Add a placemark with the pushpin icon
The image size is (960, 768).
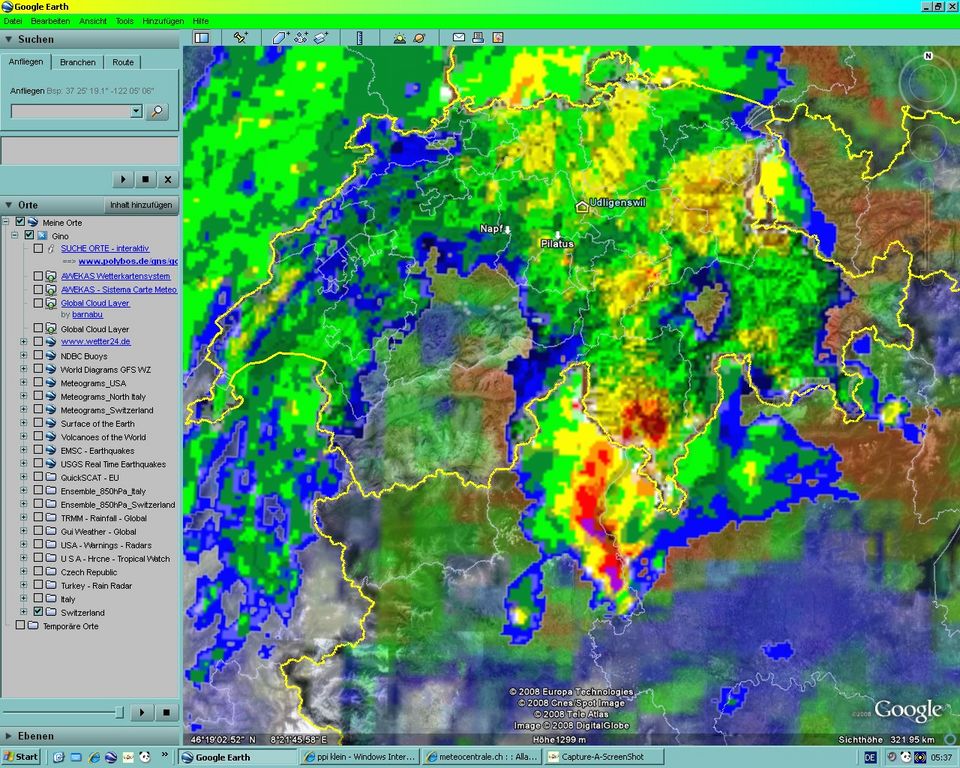(241, 38)
